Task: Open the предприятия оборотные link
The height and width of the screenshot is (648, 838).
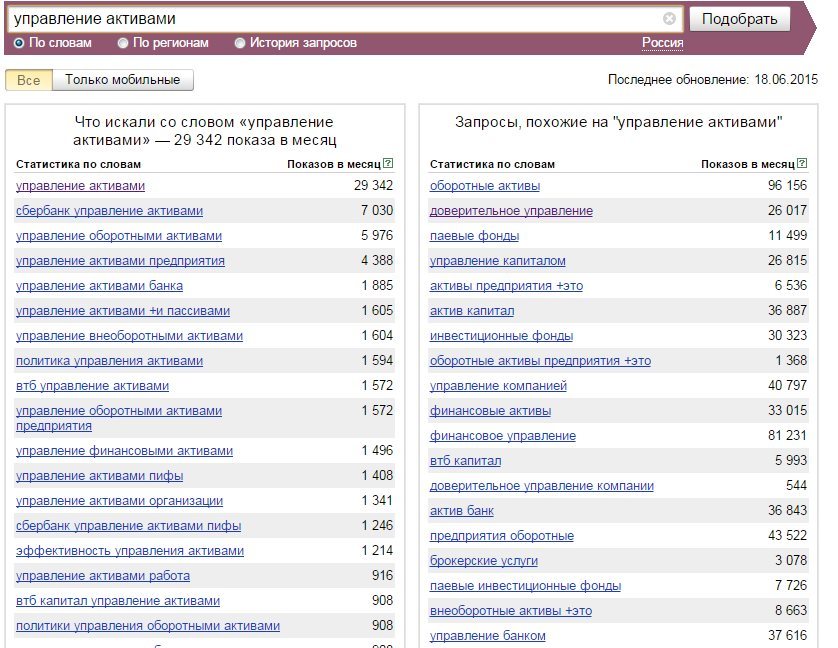Action: pos(502,536)
